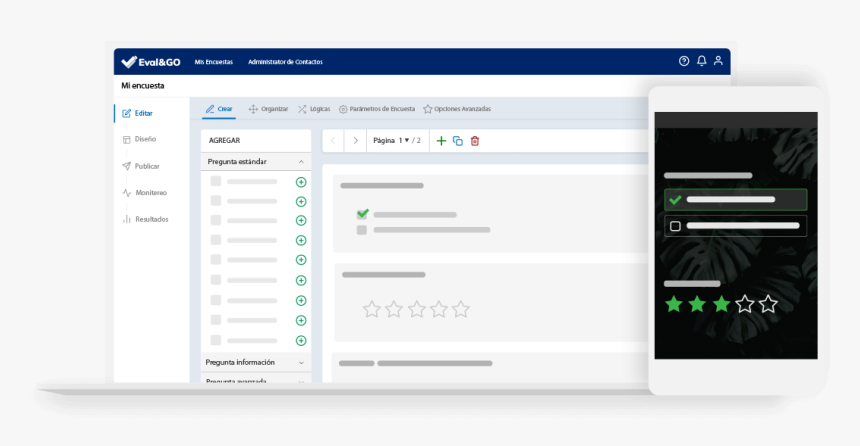Image resolution: width=860 pixels, height=446 pixels.
Task: Click the first empty star in editor rating
Action: (371, 309)
